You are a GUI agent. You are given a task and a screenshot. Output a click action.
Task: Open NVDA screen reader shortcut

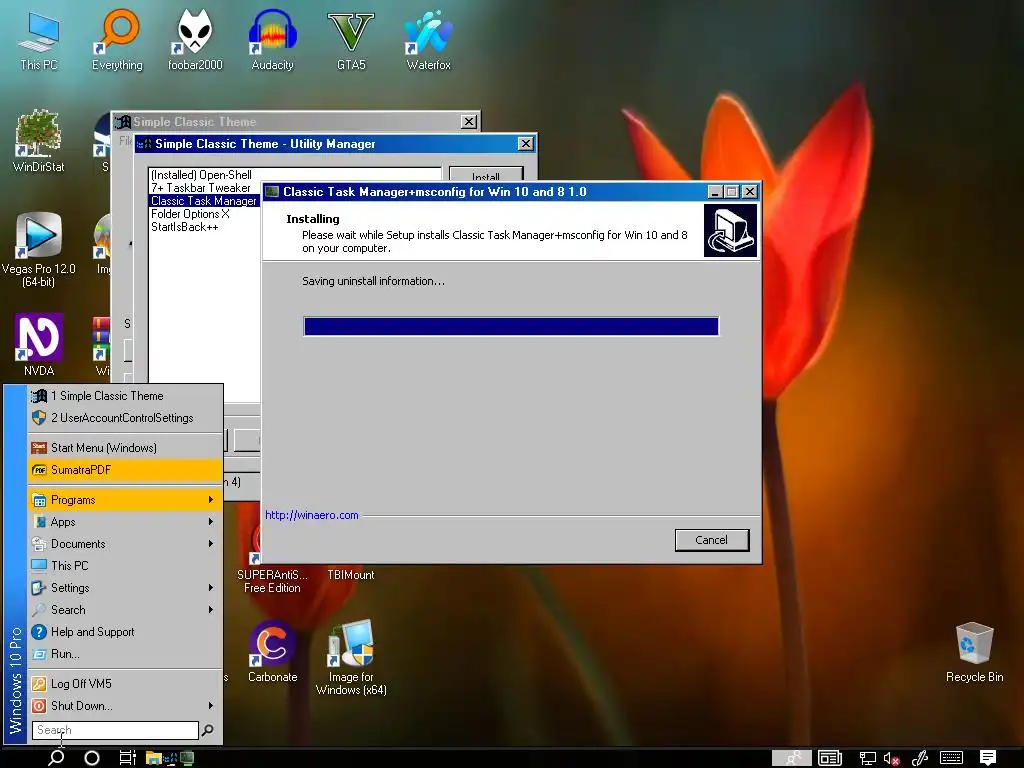(39, 345)
